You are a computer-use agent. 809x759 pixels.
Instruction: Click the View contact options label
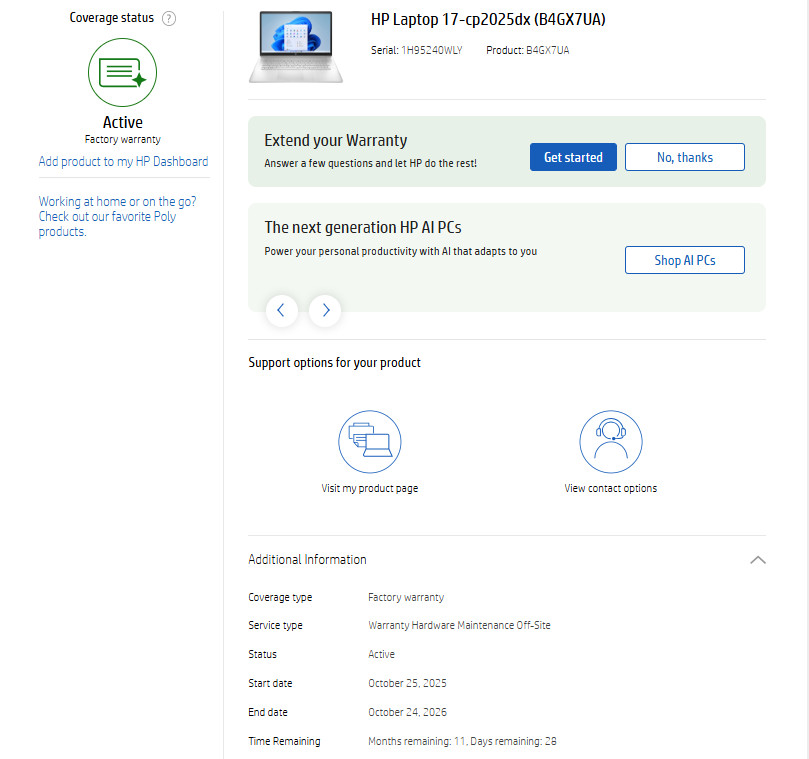(611, 488)
